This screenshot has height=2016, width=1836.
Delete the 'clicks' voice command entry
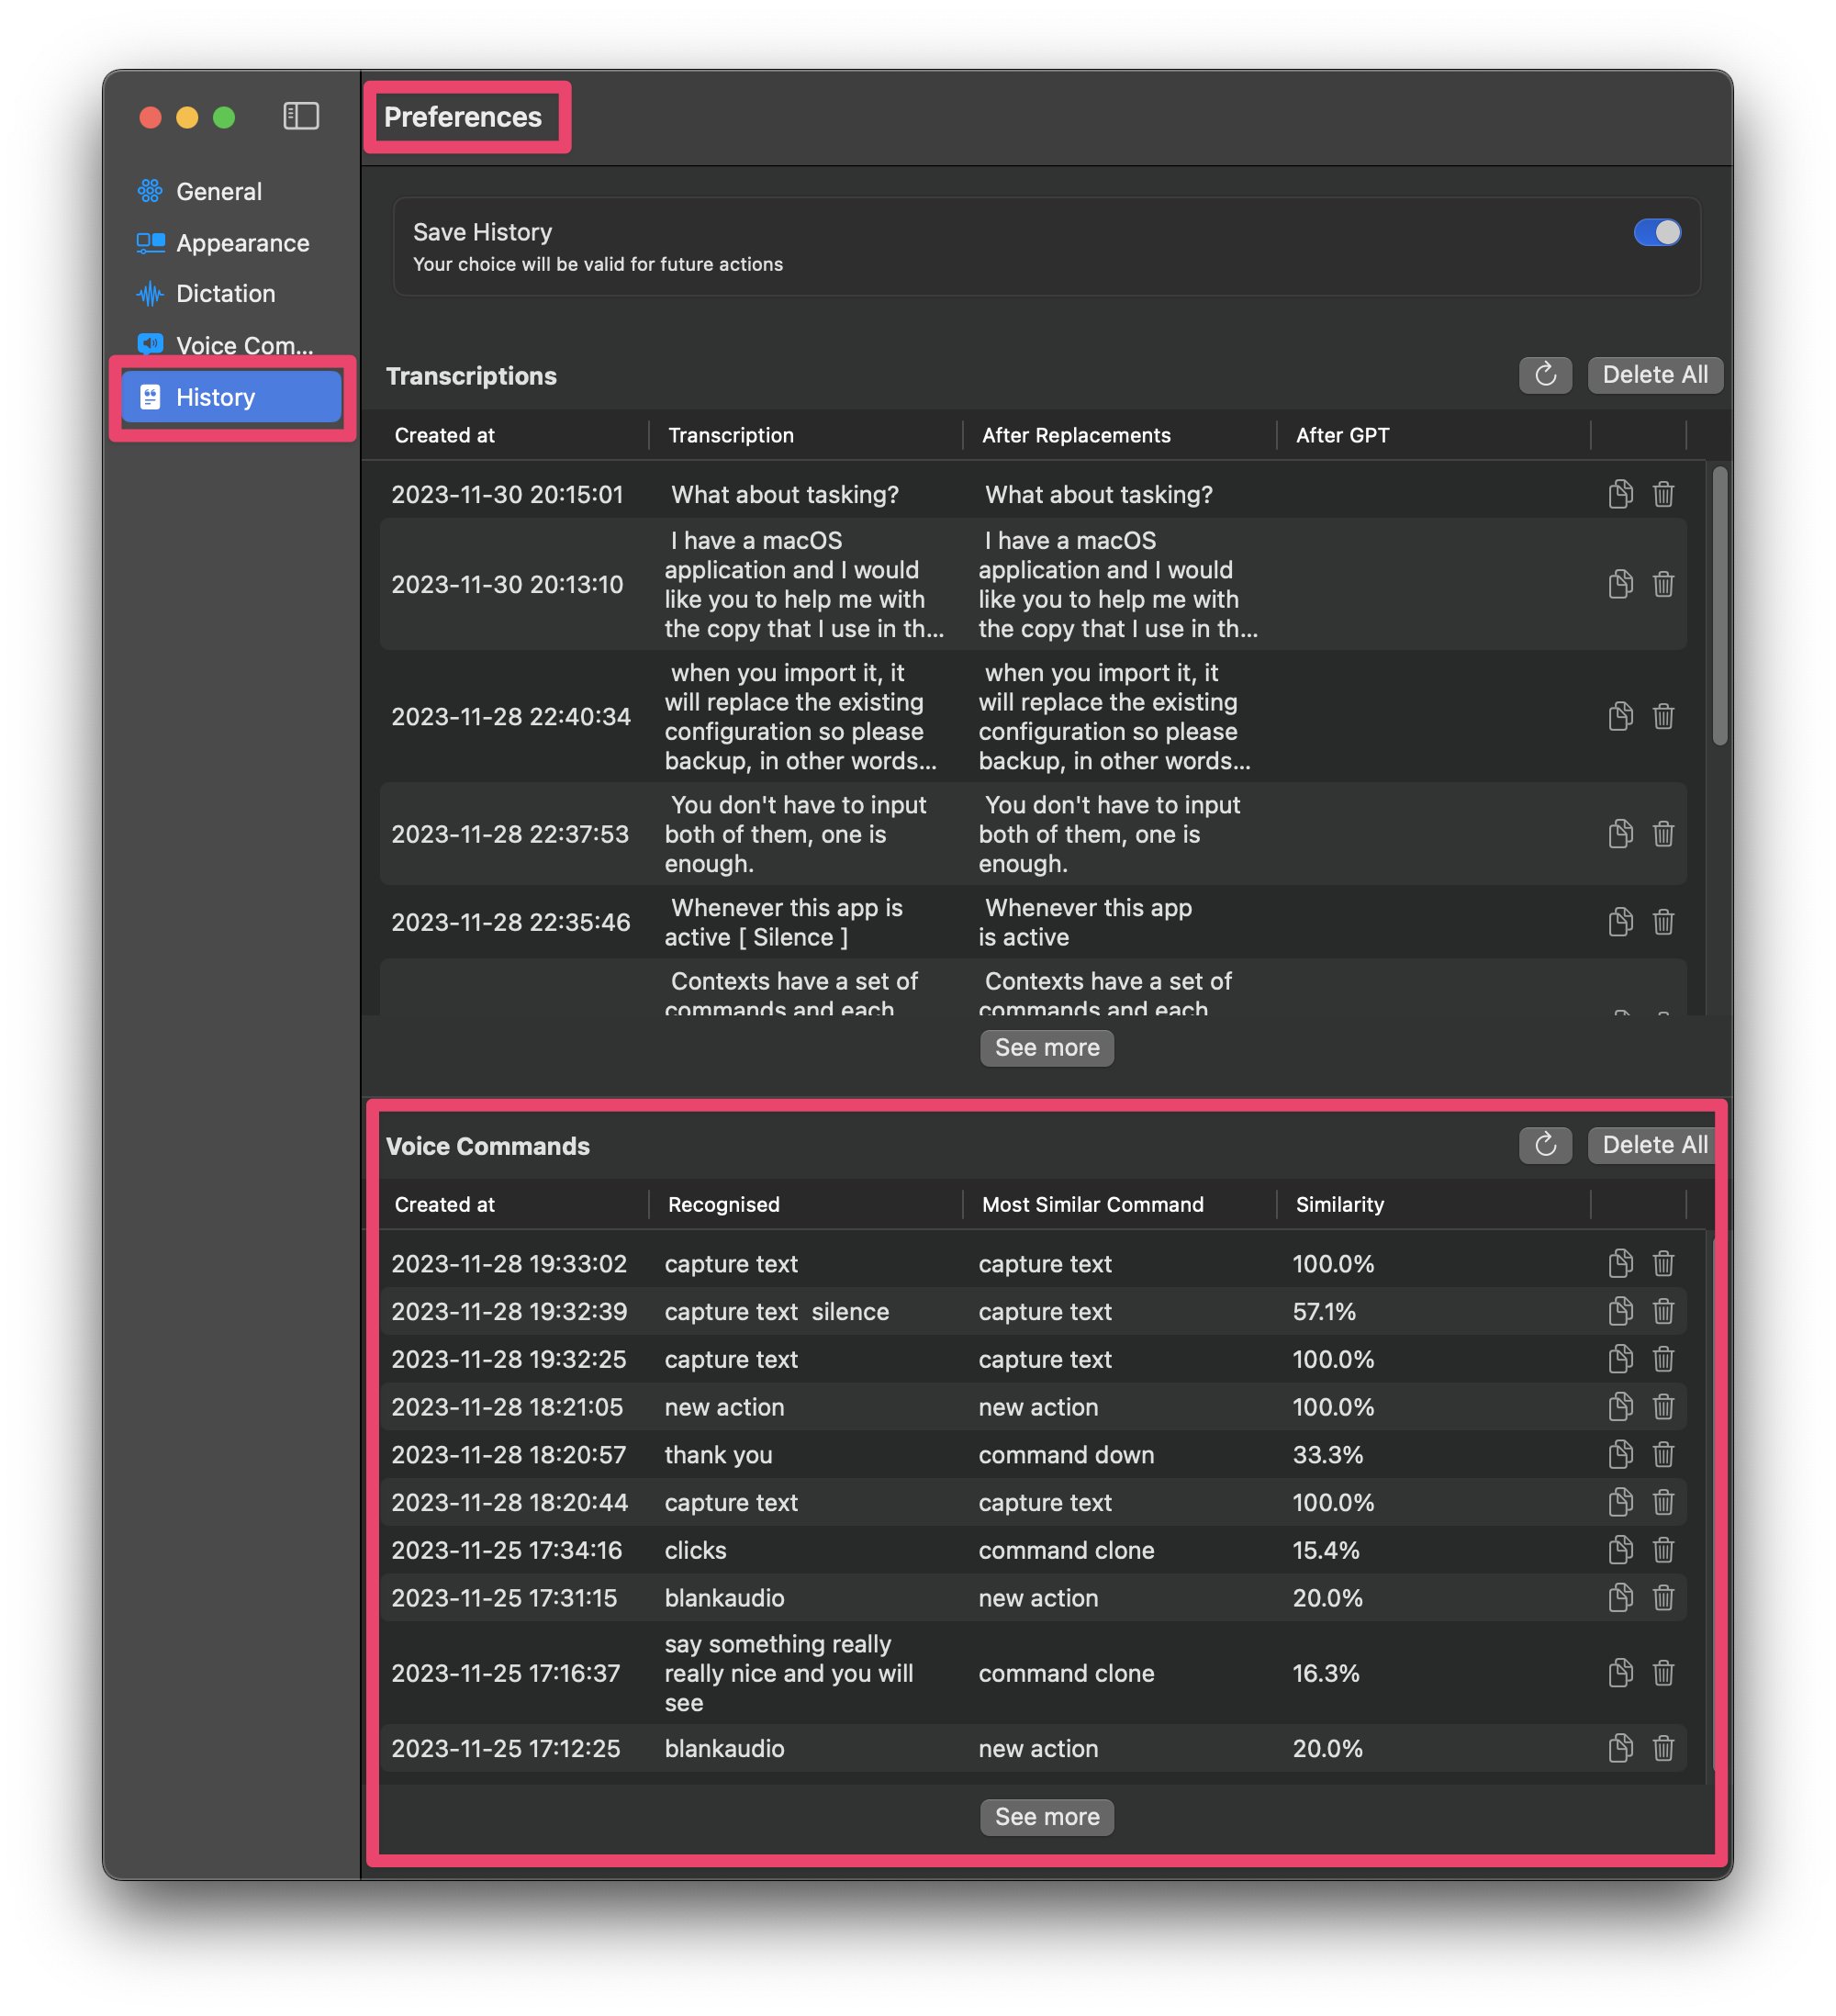pos(1663,1550)
